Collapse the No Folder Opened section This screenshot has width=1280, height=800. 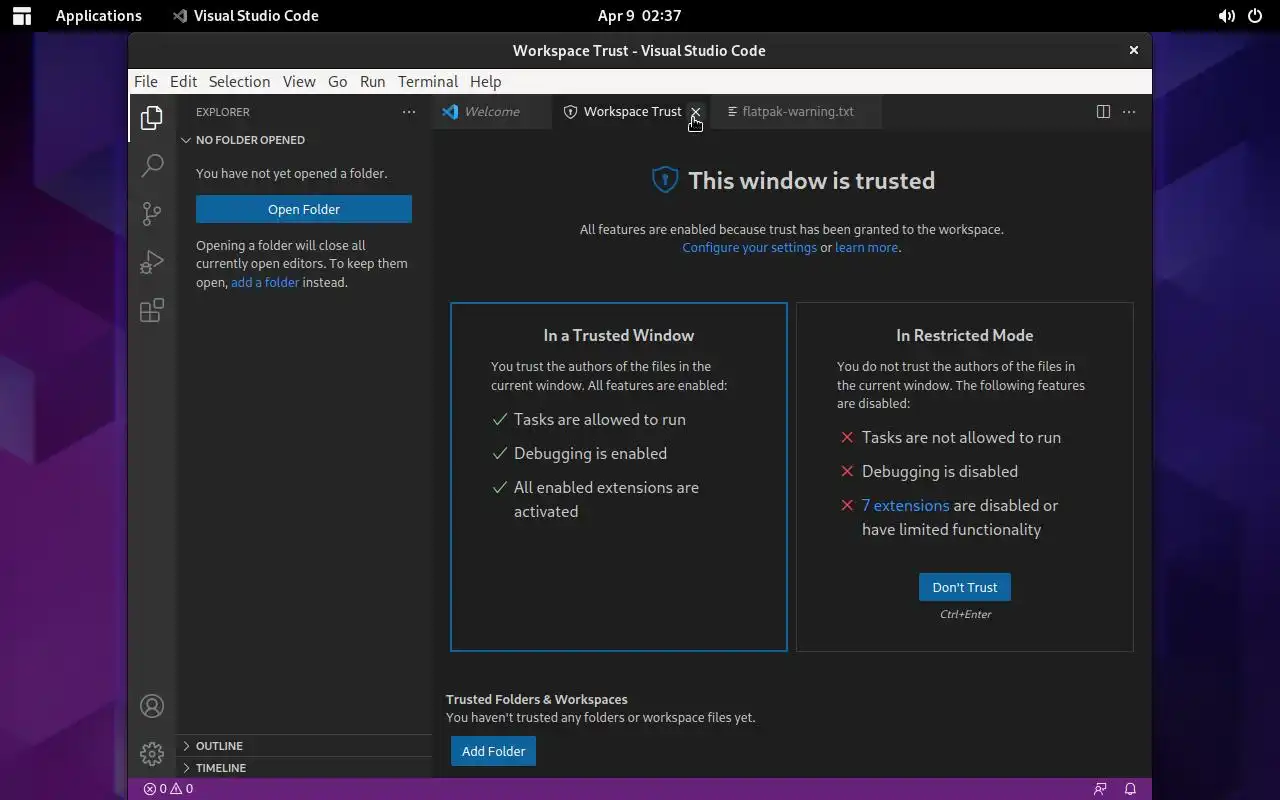click(x=305, y=140)
